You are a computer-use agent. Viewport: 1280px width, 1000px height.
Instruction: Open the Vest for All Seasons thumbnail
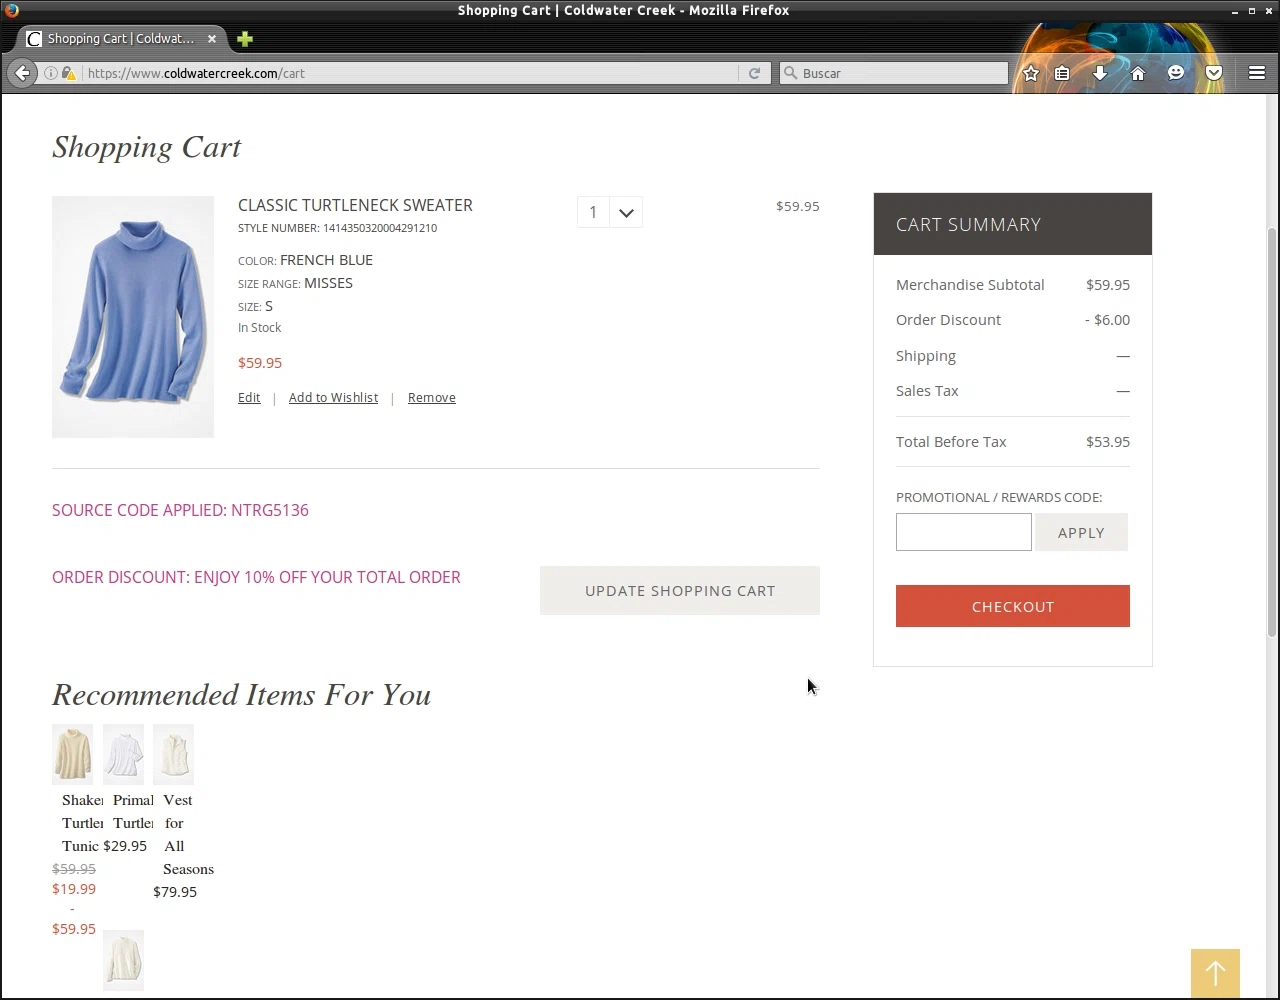click(173, 754)
